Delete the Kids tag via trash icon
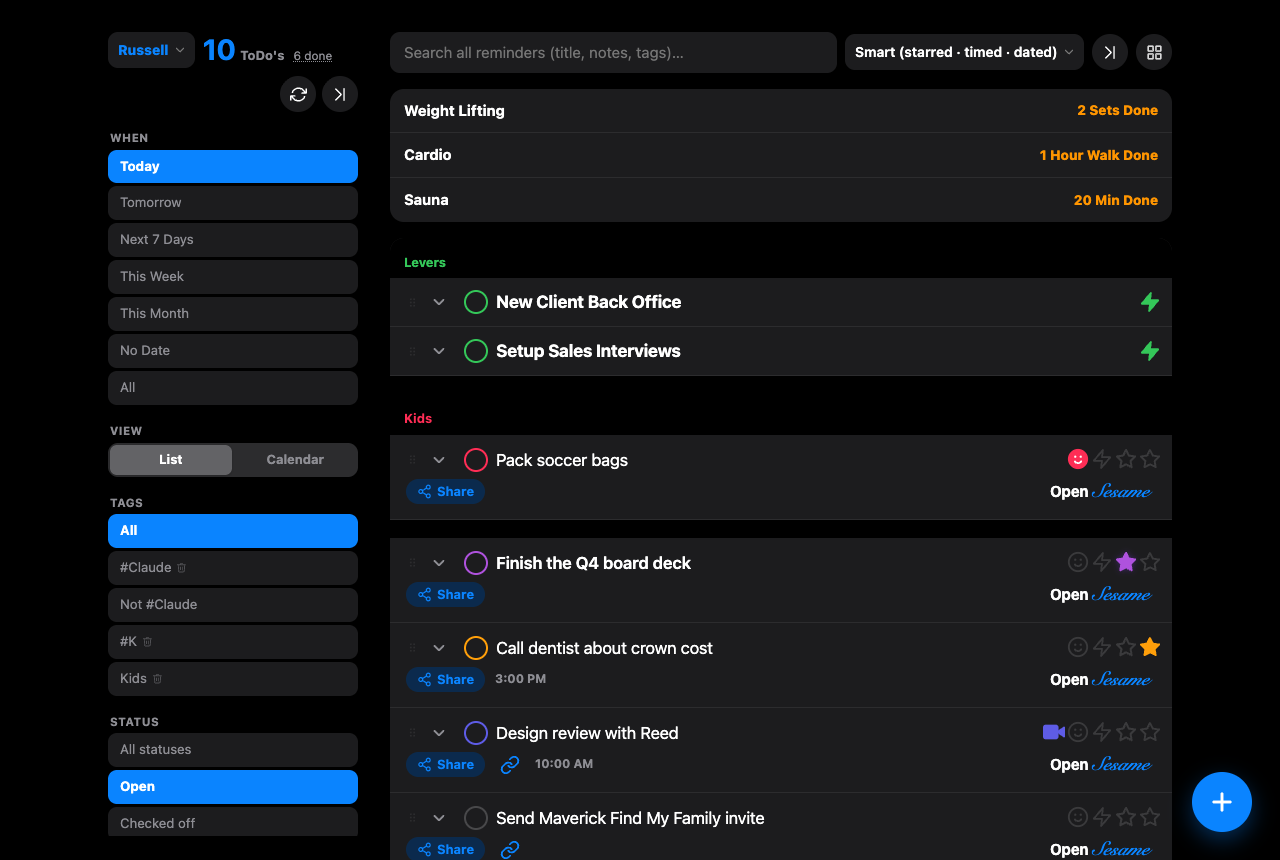The height and width of the screenshot is (860, 1280). click(x=157, y=678)
